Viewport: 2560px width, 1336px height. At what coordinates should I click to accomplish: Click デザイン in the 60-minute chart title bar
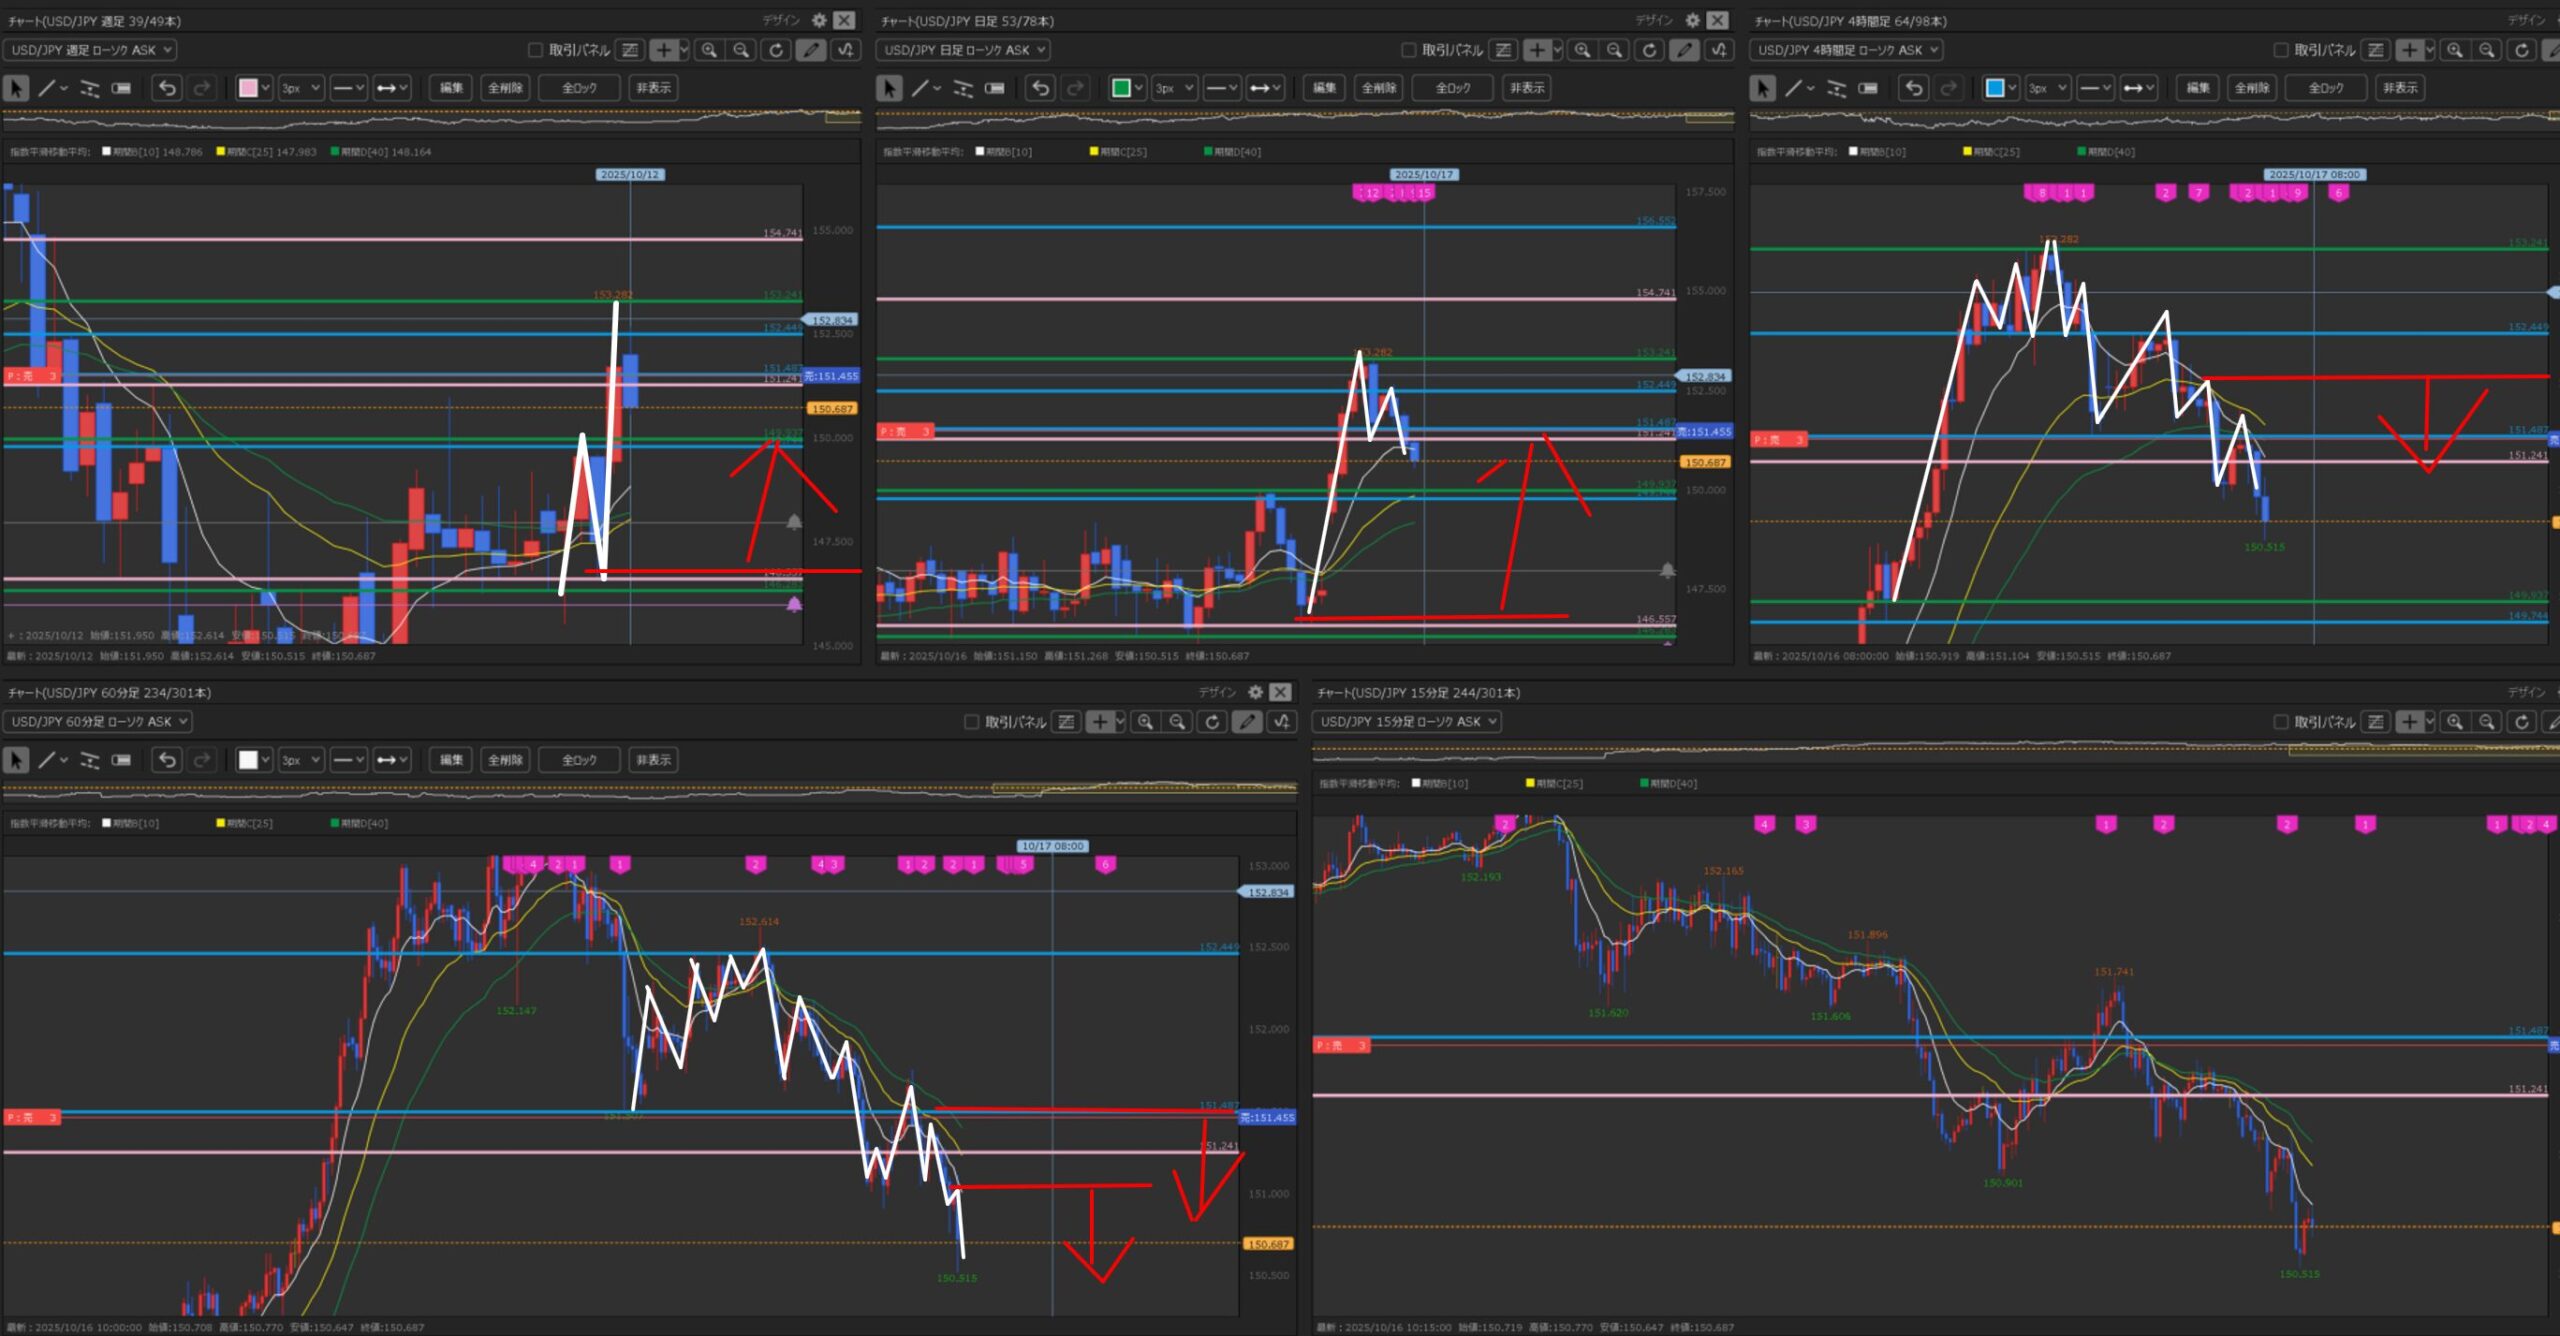point(1217,692)
